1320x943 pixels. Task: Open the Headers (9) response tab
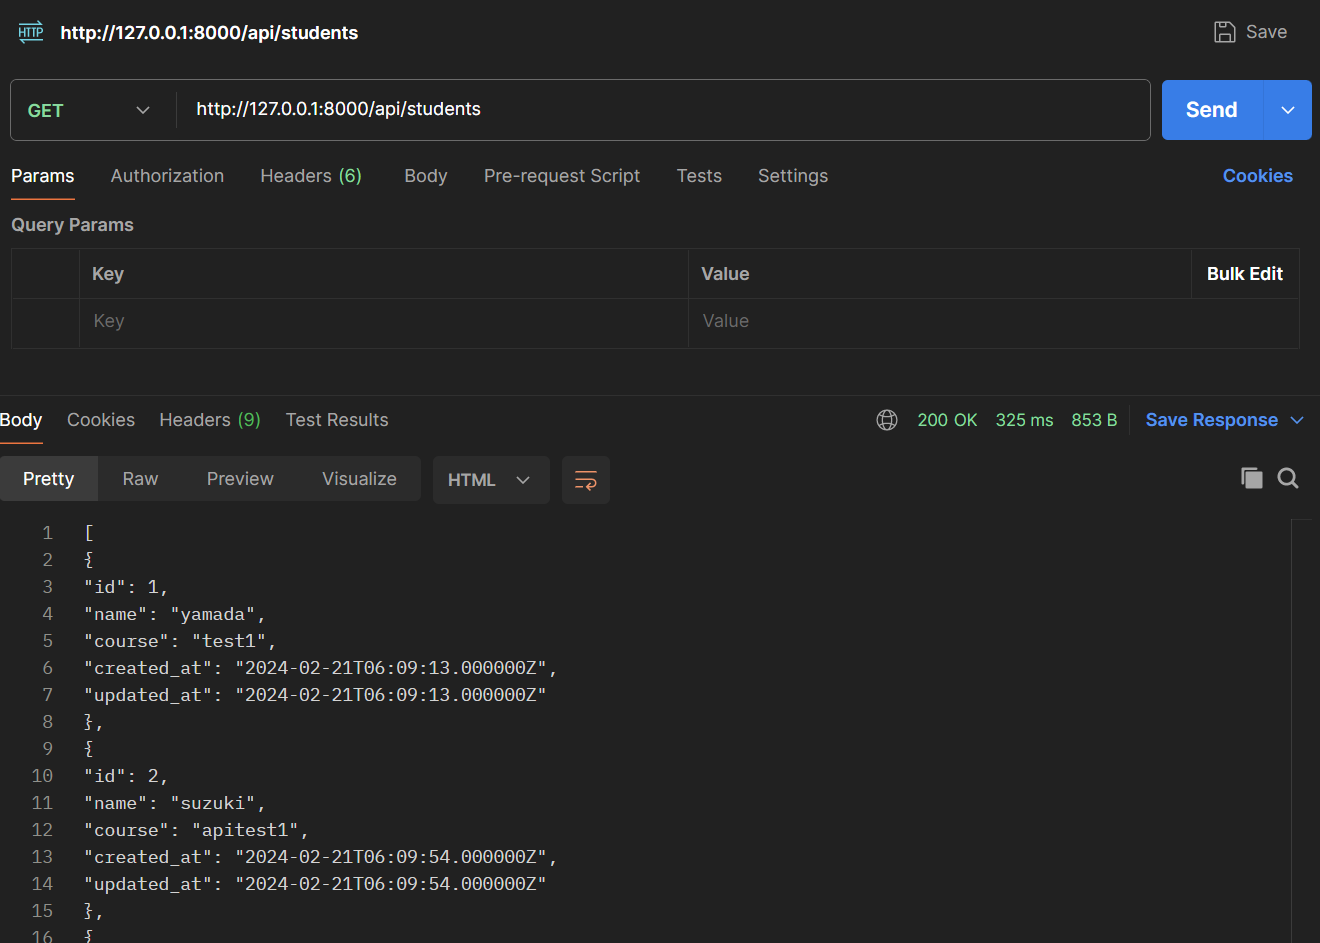[209, 419]
